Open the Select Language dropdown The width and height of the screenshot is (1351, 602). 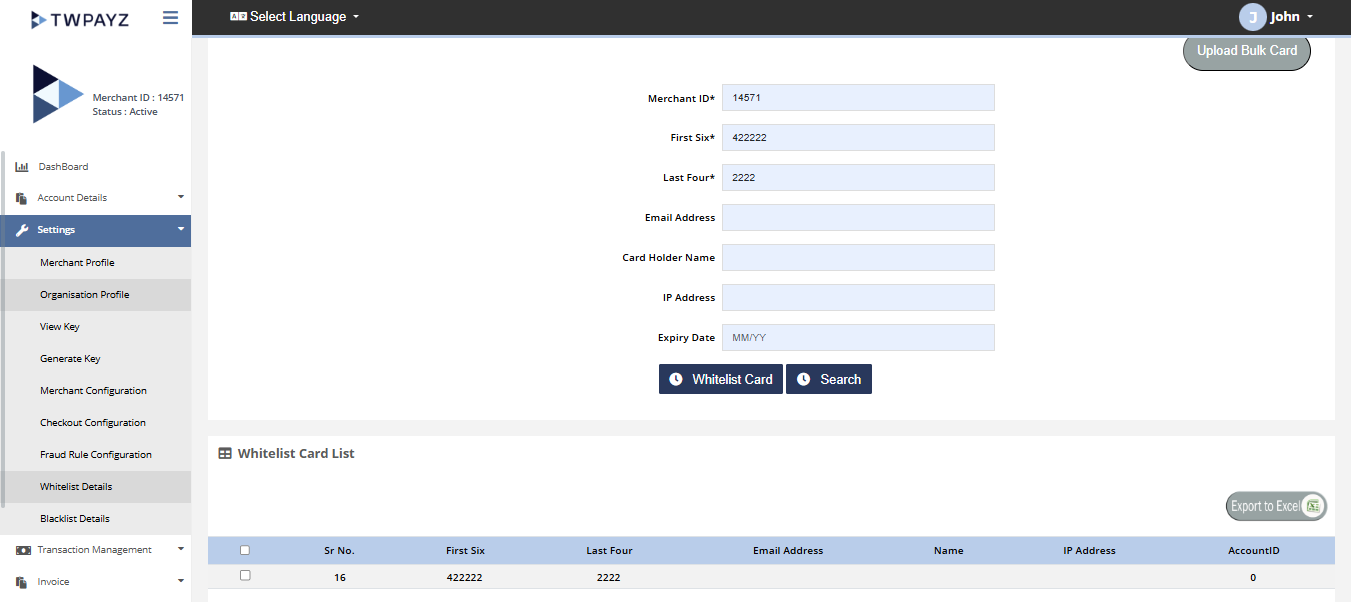pyautogui.click(x=295, y=17)
